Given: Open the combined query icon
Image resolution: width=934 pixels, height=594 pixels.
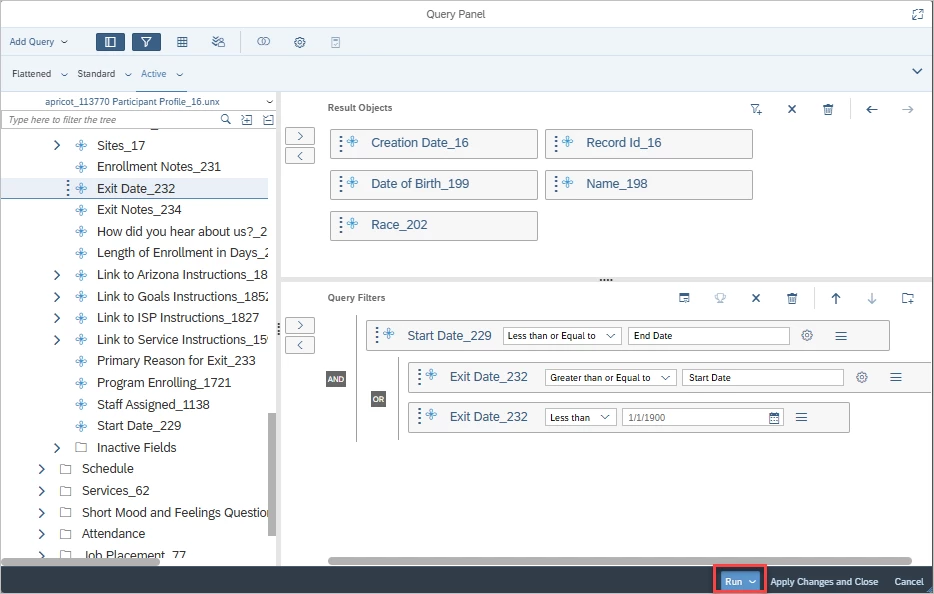Looking at the screenshot, I should pos(263,42).
